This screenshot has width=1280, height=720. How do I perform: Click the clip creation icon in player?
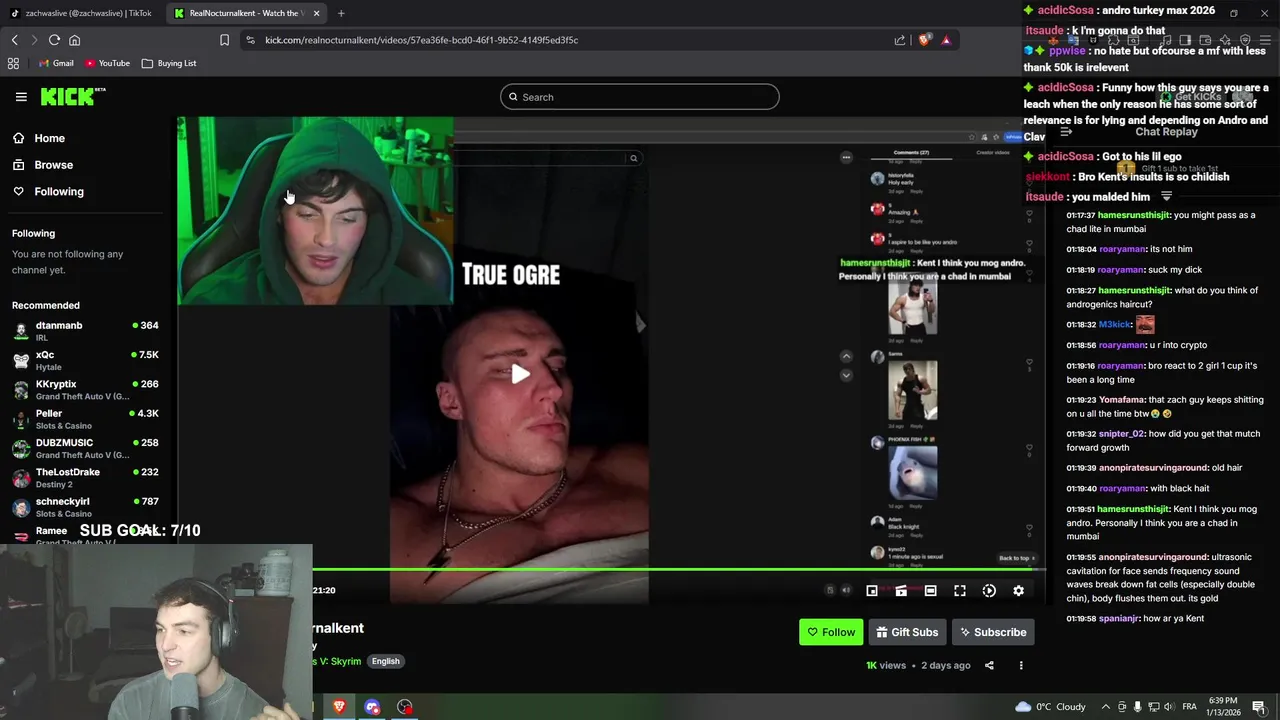(901, 591)
